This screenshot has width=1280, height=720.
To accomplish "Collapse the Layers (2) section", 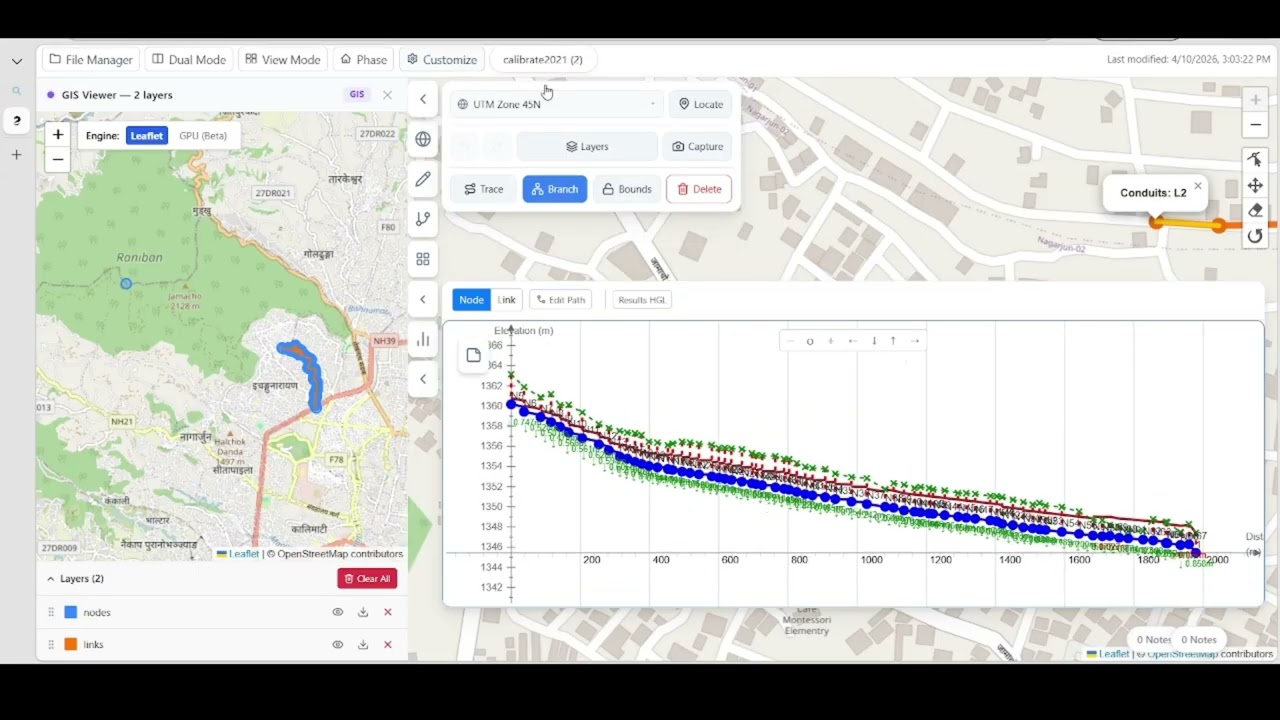I will pos(51,579).
